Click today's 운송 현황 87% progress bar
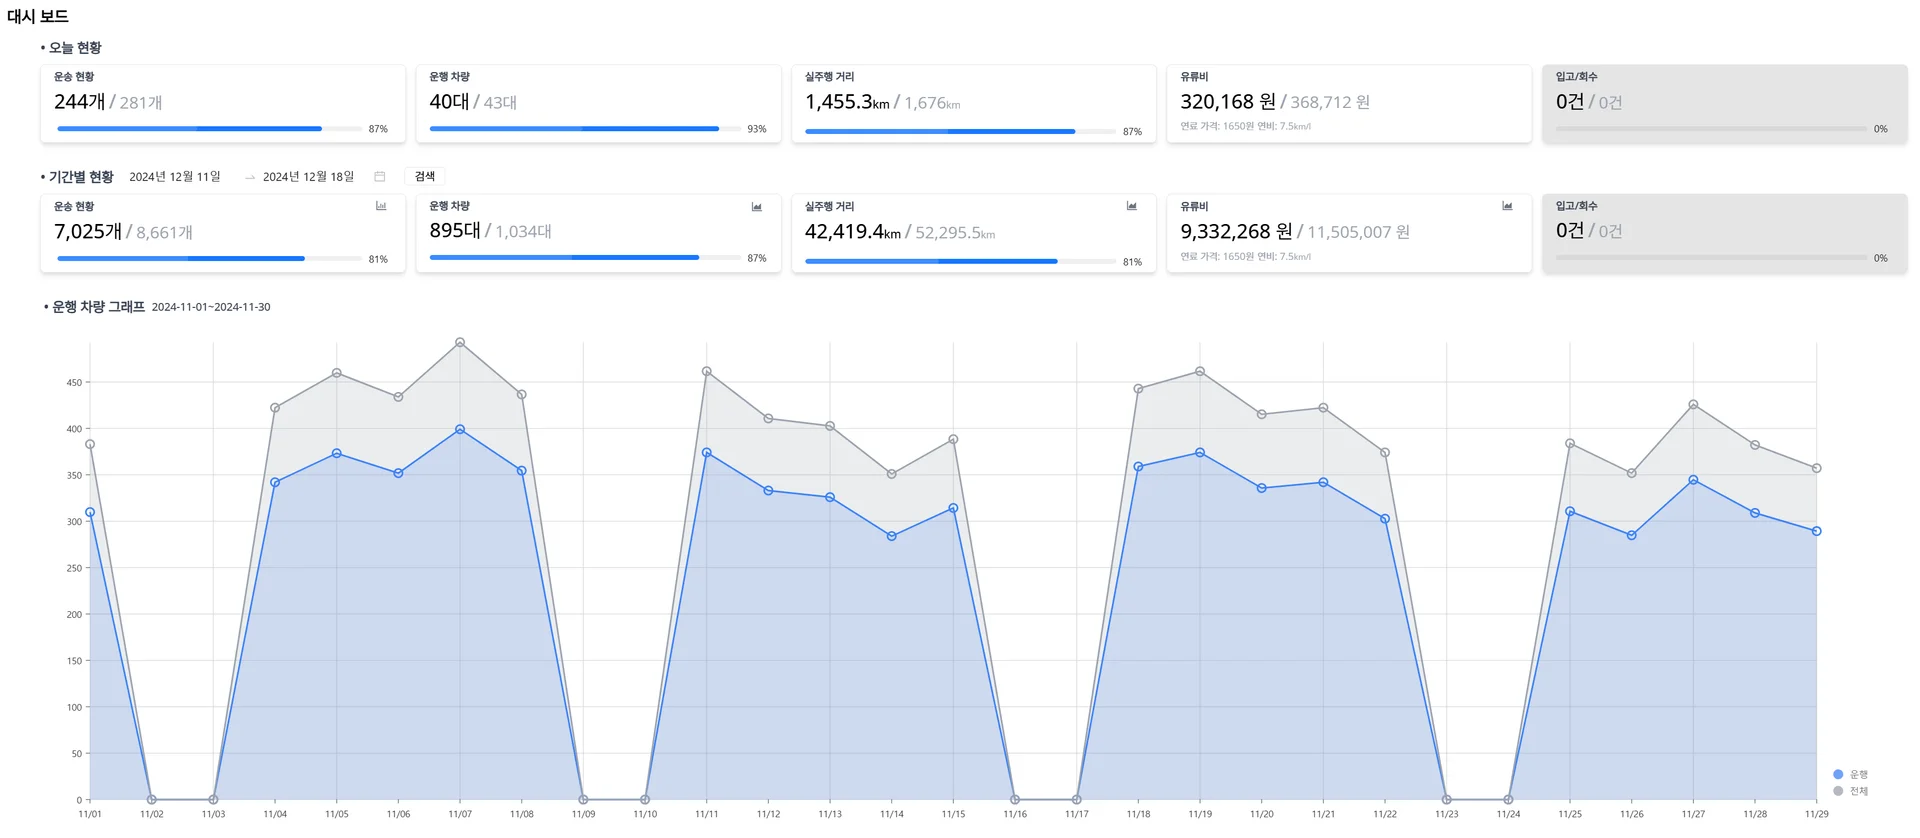 pos(210,129)
